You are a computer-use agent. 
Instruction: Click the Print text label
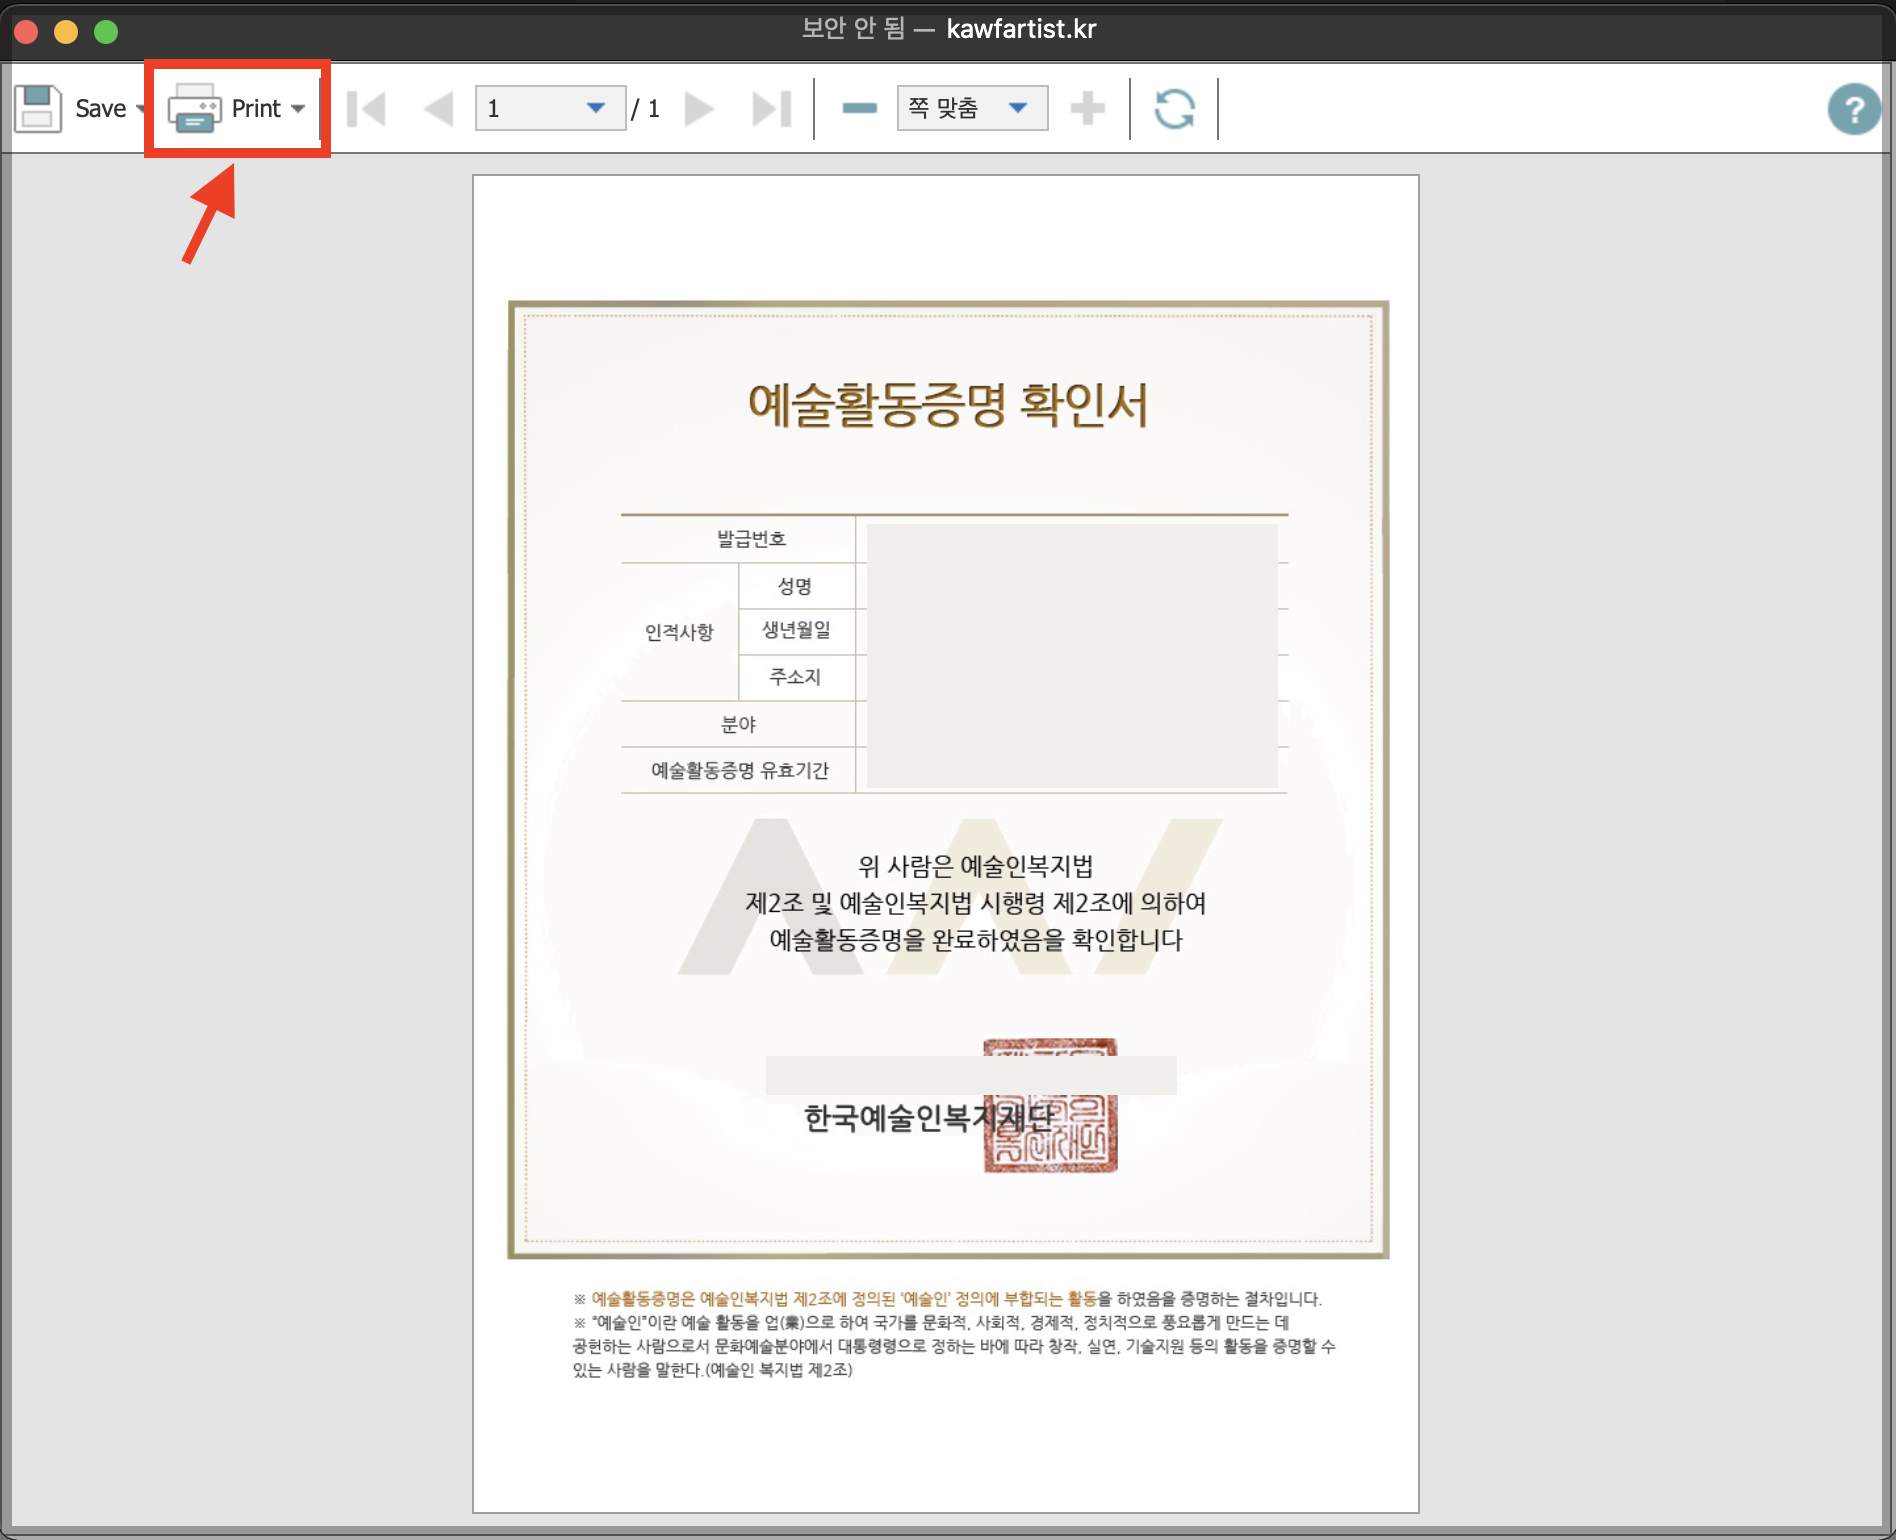tap(256, 108)
